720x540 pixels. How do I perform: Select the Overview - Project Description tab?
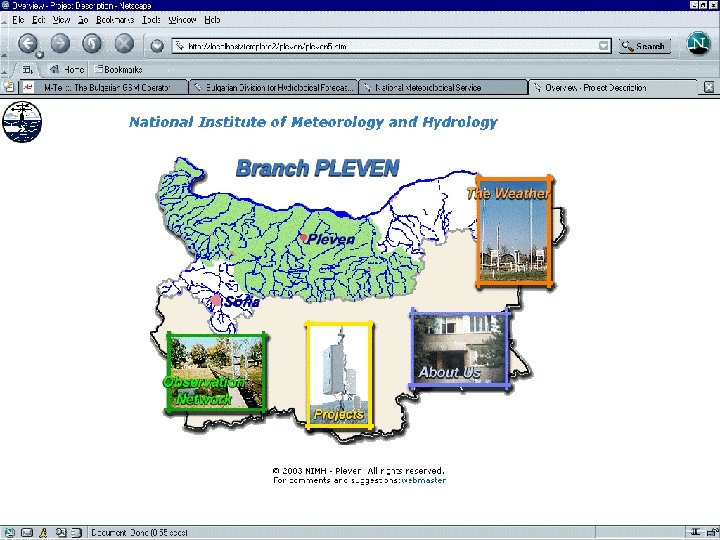coord(613,87)
